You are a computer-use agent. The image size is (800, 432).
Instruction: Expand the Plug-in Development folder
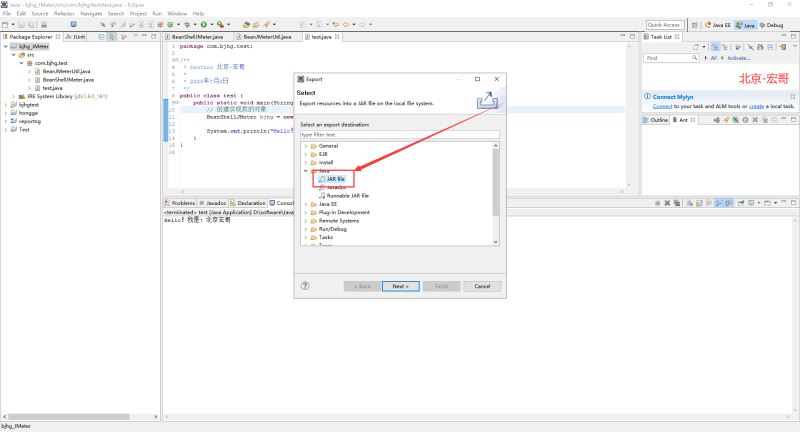(306, 212)
